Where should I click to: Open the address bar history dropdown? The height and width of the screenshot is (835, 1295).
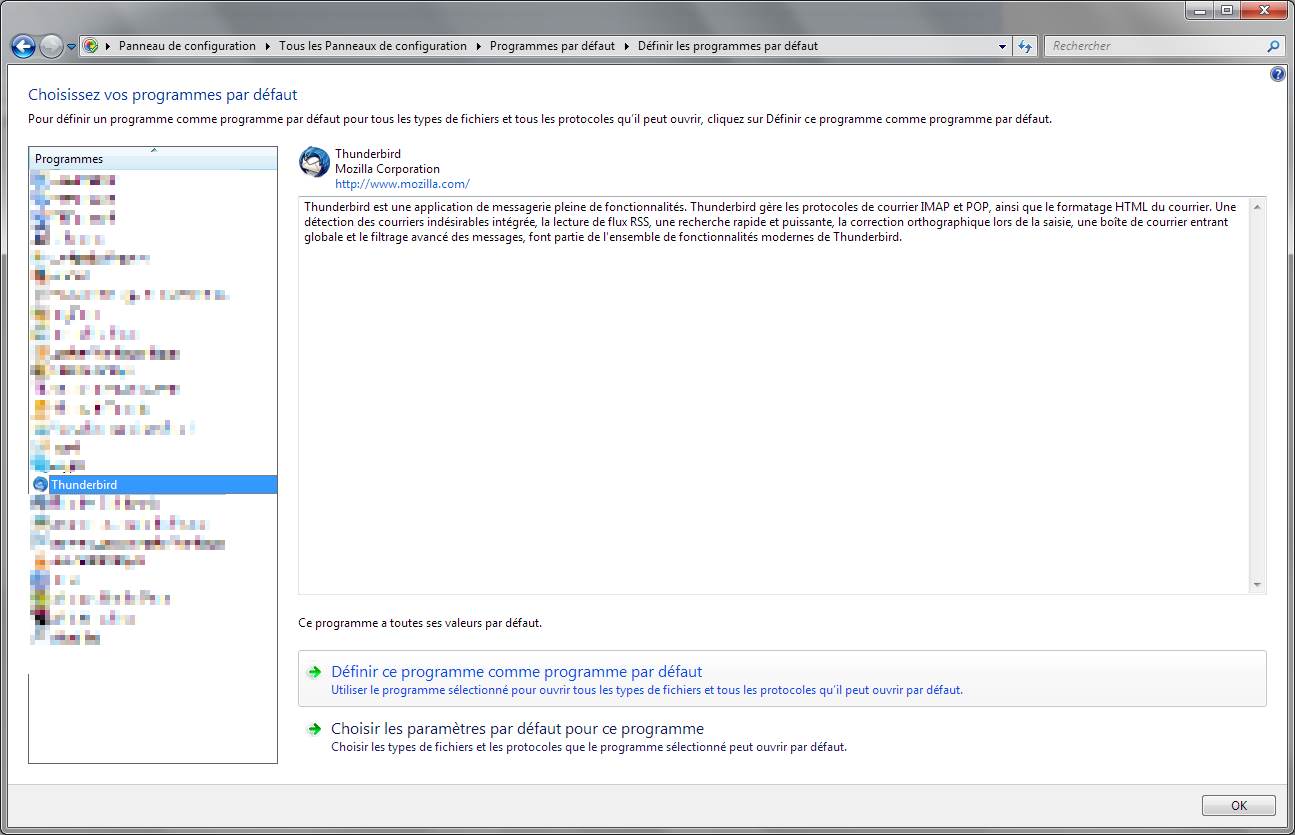[1003, 46]
